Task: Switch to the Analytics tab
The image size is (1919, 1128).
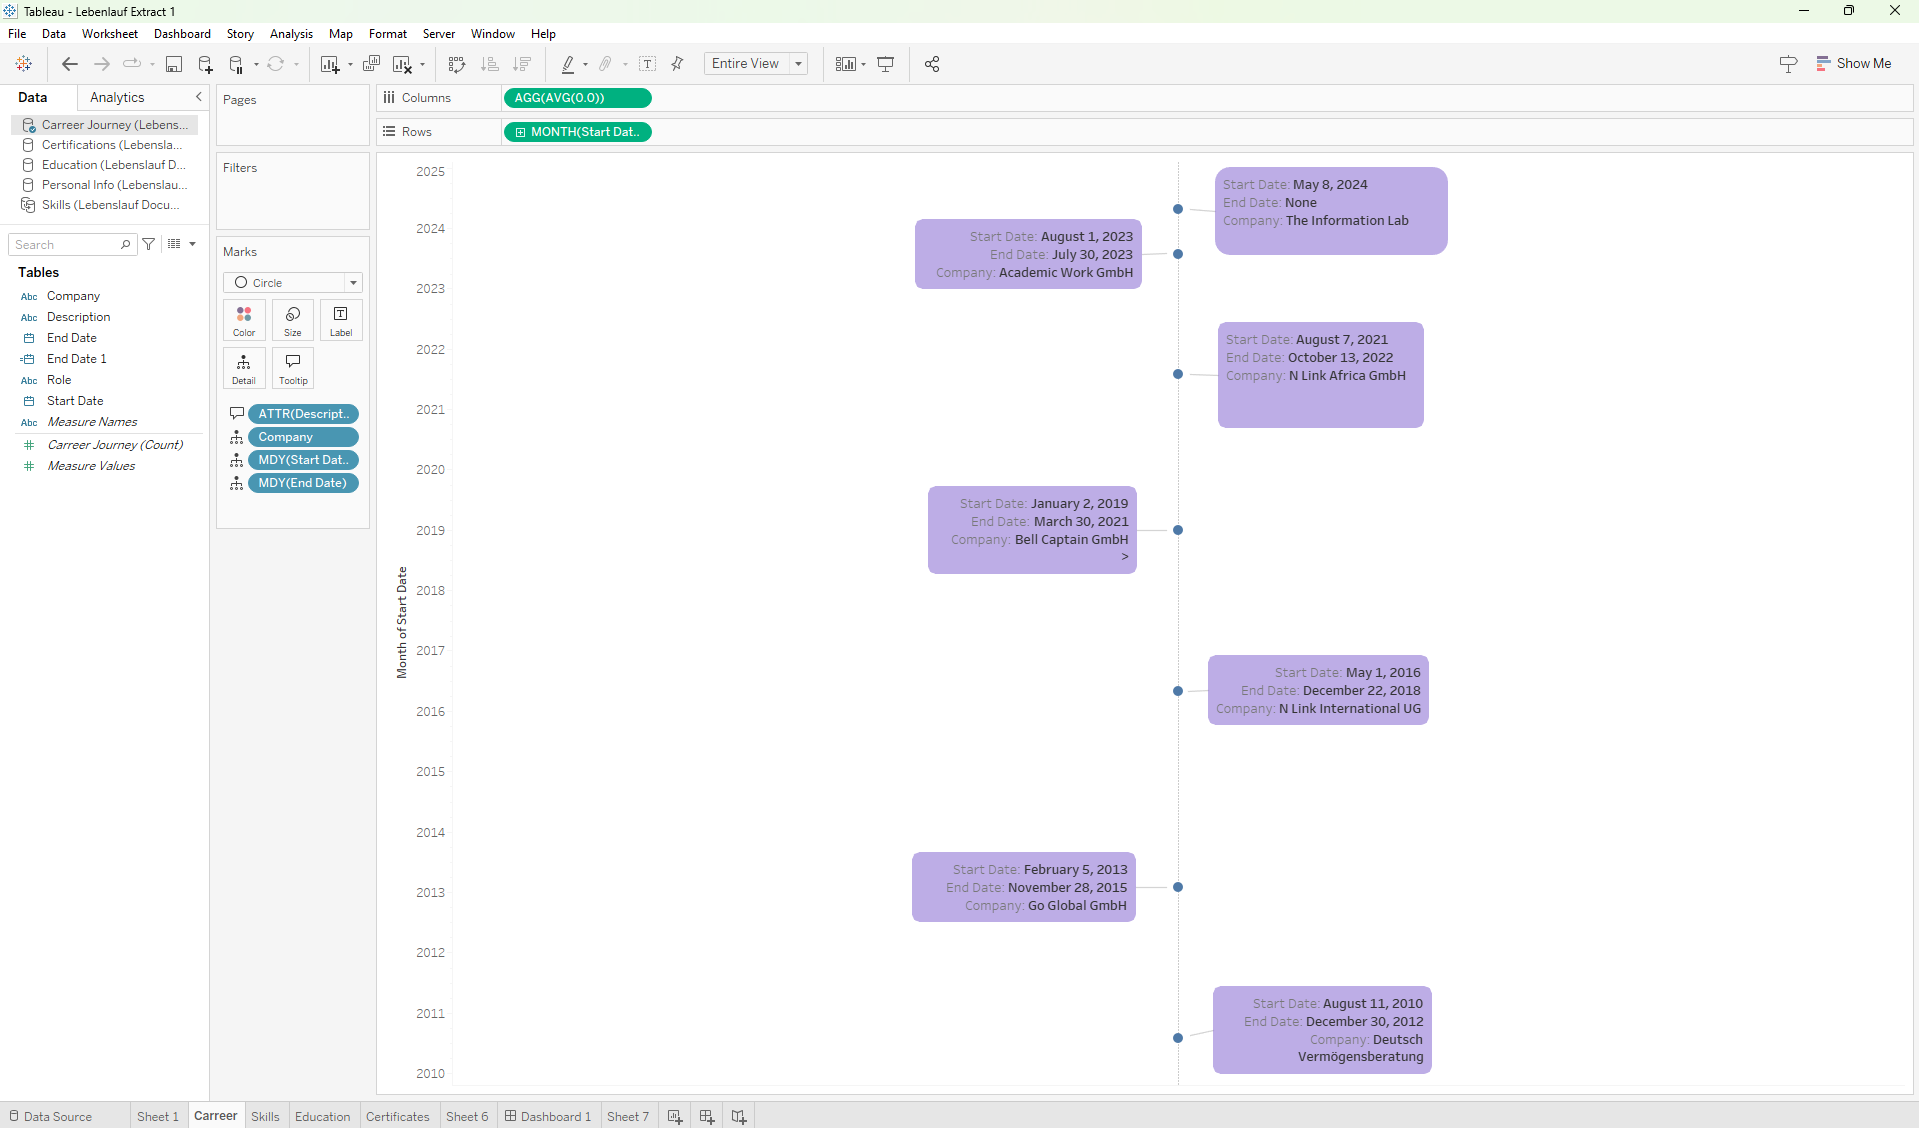Action: [117, 97]
